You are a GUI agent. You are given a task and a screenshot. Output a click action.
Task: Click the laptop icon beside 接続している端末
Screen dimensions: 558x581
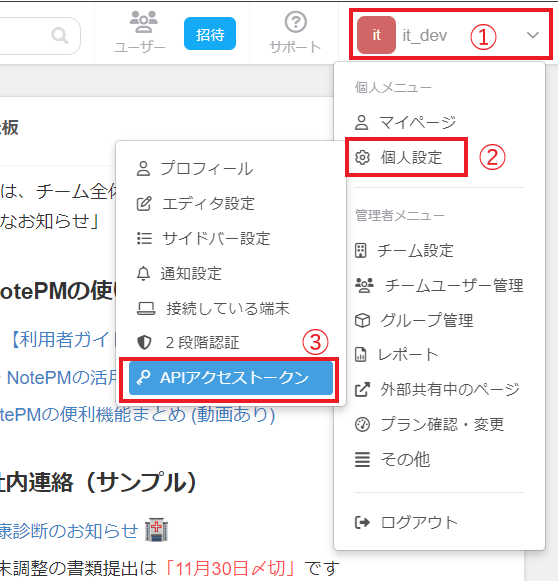[146, 308]
